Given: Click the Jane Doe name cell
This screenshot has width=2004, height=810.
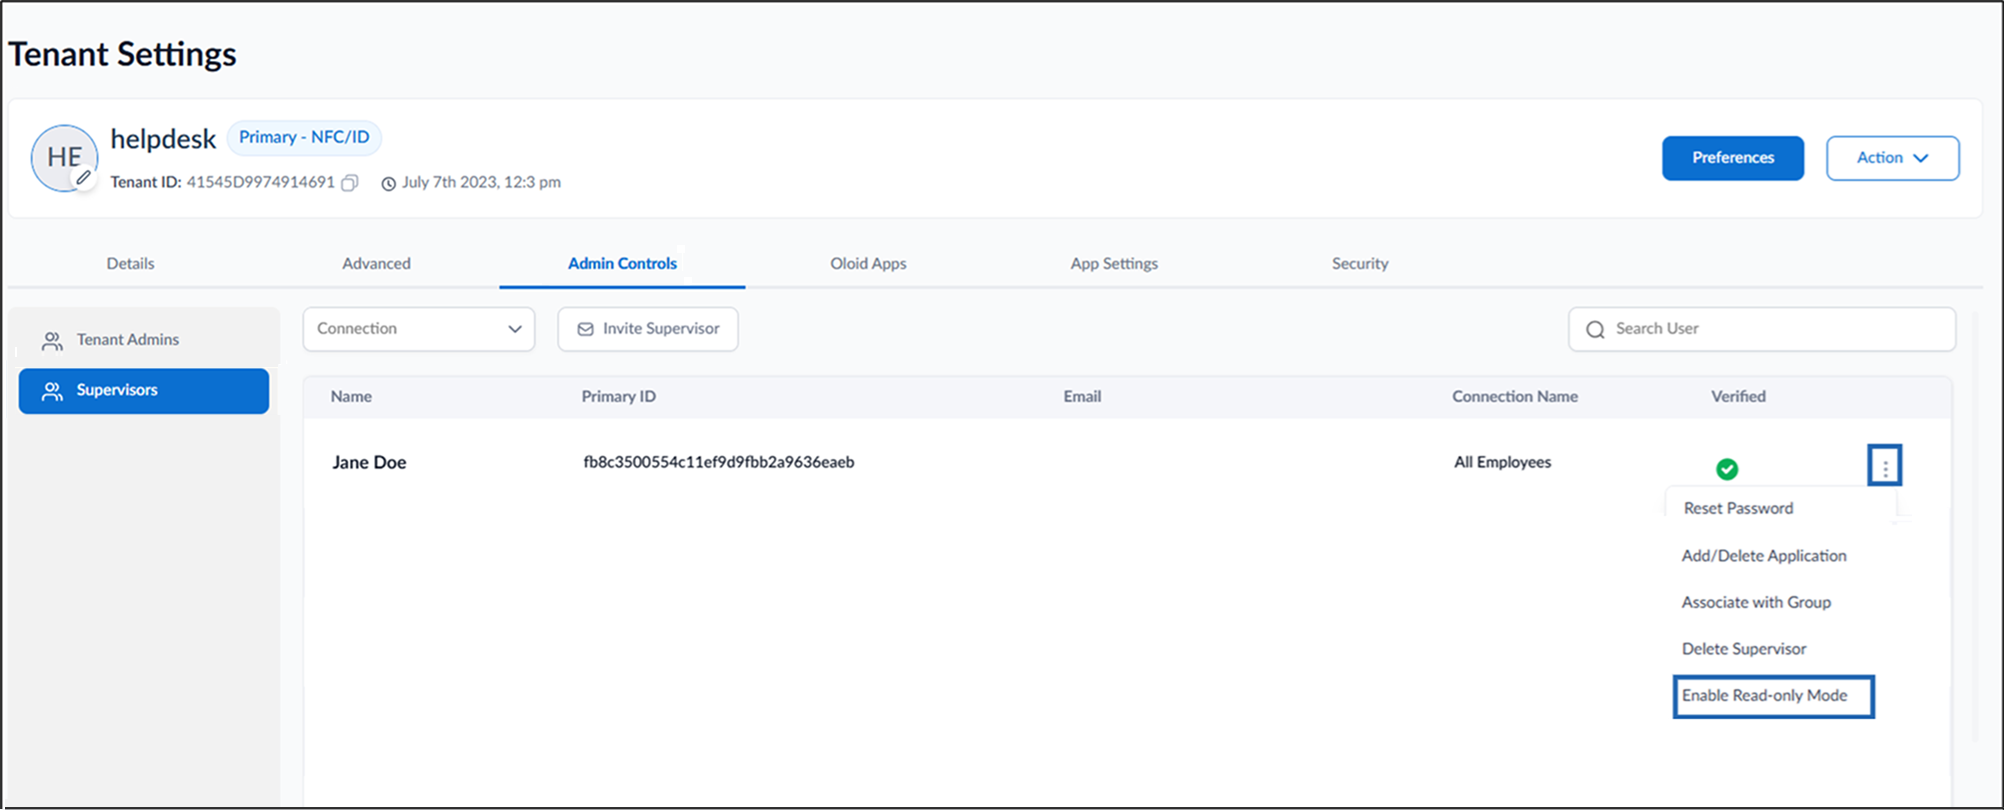Looking at the screenshot, I should pyautogui.click(x=369, y=463).
